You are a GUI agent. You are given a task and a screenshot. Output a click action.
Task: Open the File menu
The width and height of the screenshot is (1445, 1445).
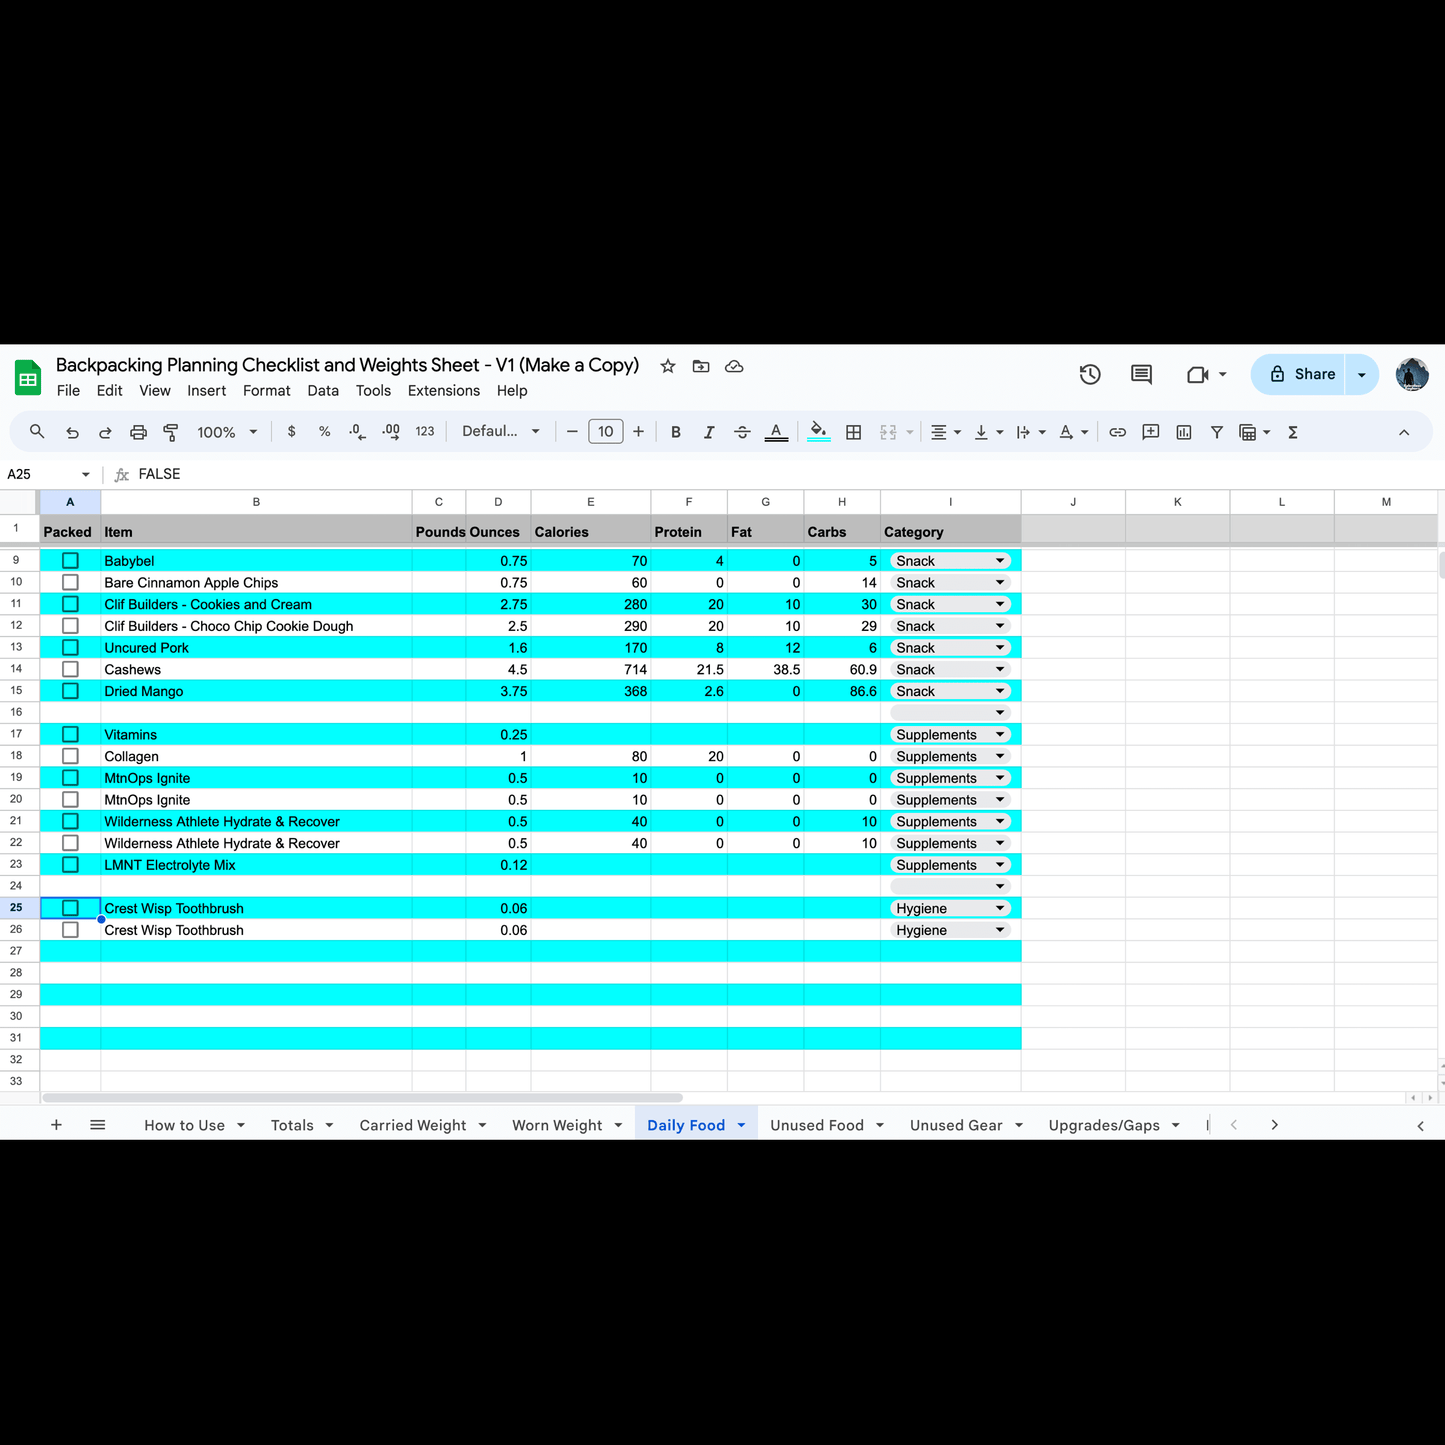click(68, 391)
